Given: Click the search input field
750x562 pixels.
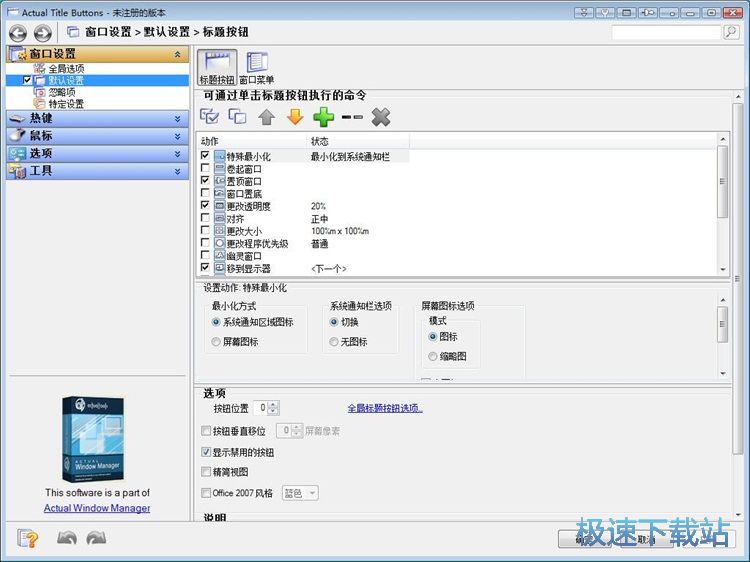Looking at the screenshot, I should (x=666, y=32).
